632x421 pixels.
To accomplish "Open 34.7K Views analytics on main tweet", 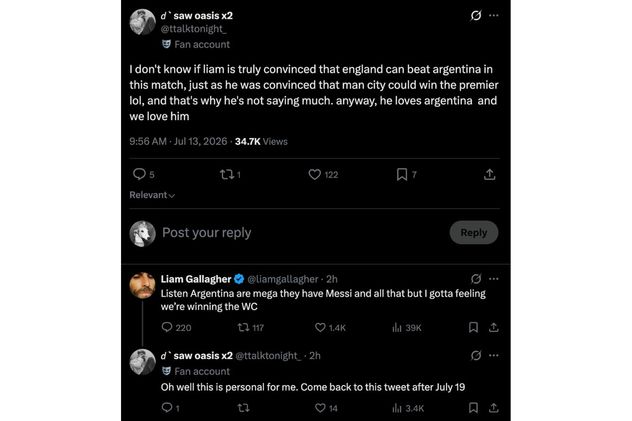I will coord(261,141).
